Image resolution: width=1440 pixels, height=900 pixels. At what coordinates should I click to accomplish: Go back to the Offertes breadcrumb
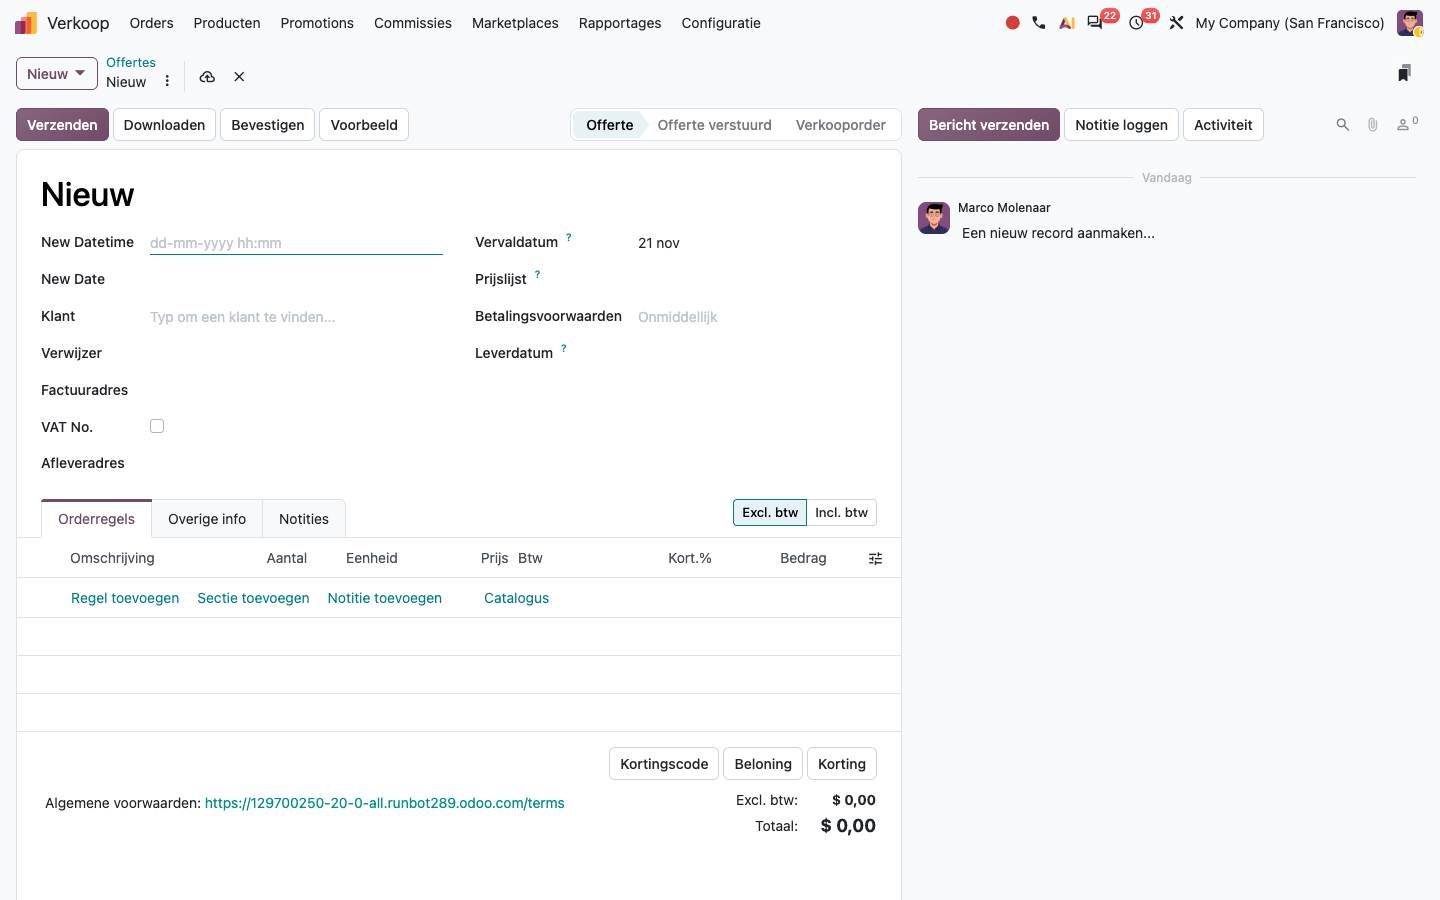point(131,62)
